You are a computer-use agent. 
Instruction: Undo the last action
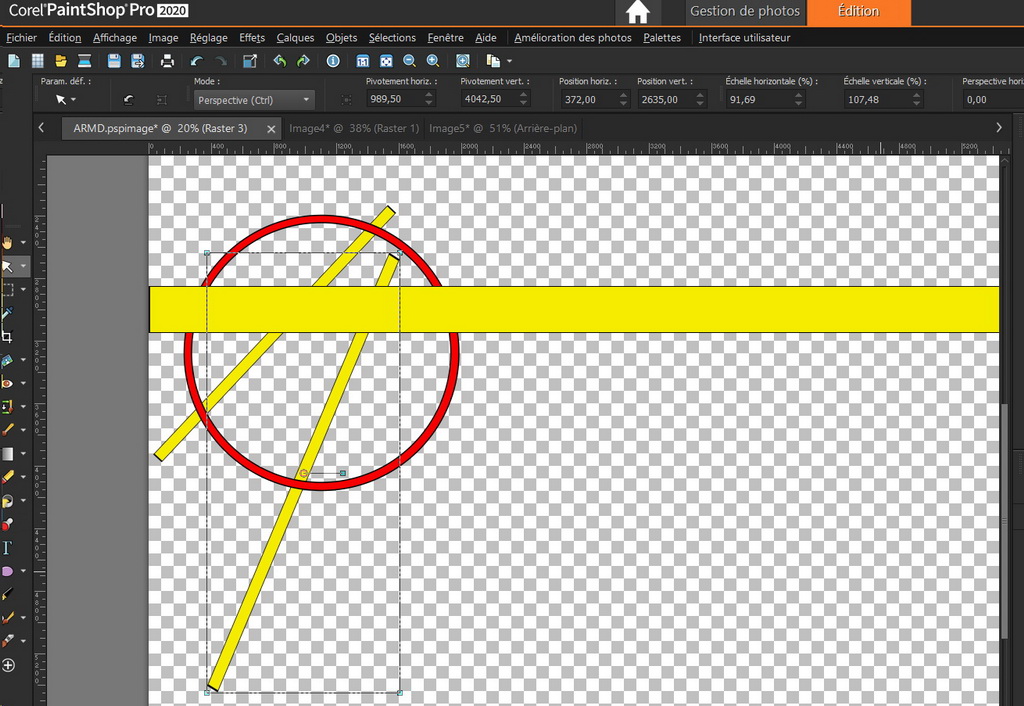(197, 61)
